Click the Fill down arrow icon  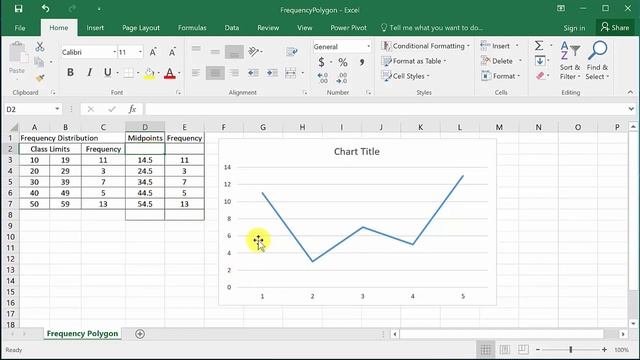(540, 61)
